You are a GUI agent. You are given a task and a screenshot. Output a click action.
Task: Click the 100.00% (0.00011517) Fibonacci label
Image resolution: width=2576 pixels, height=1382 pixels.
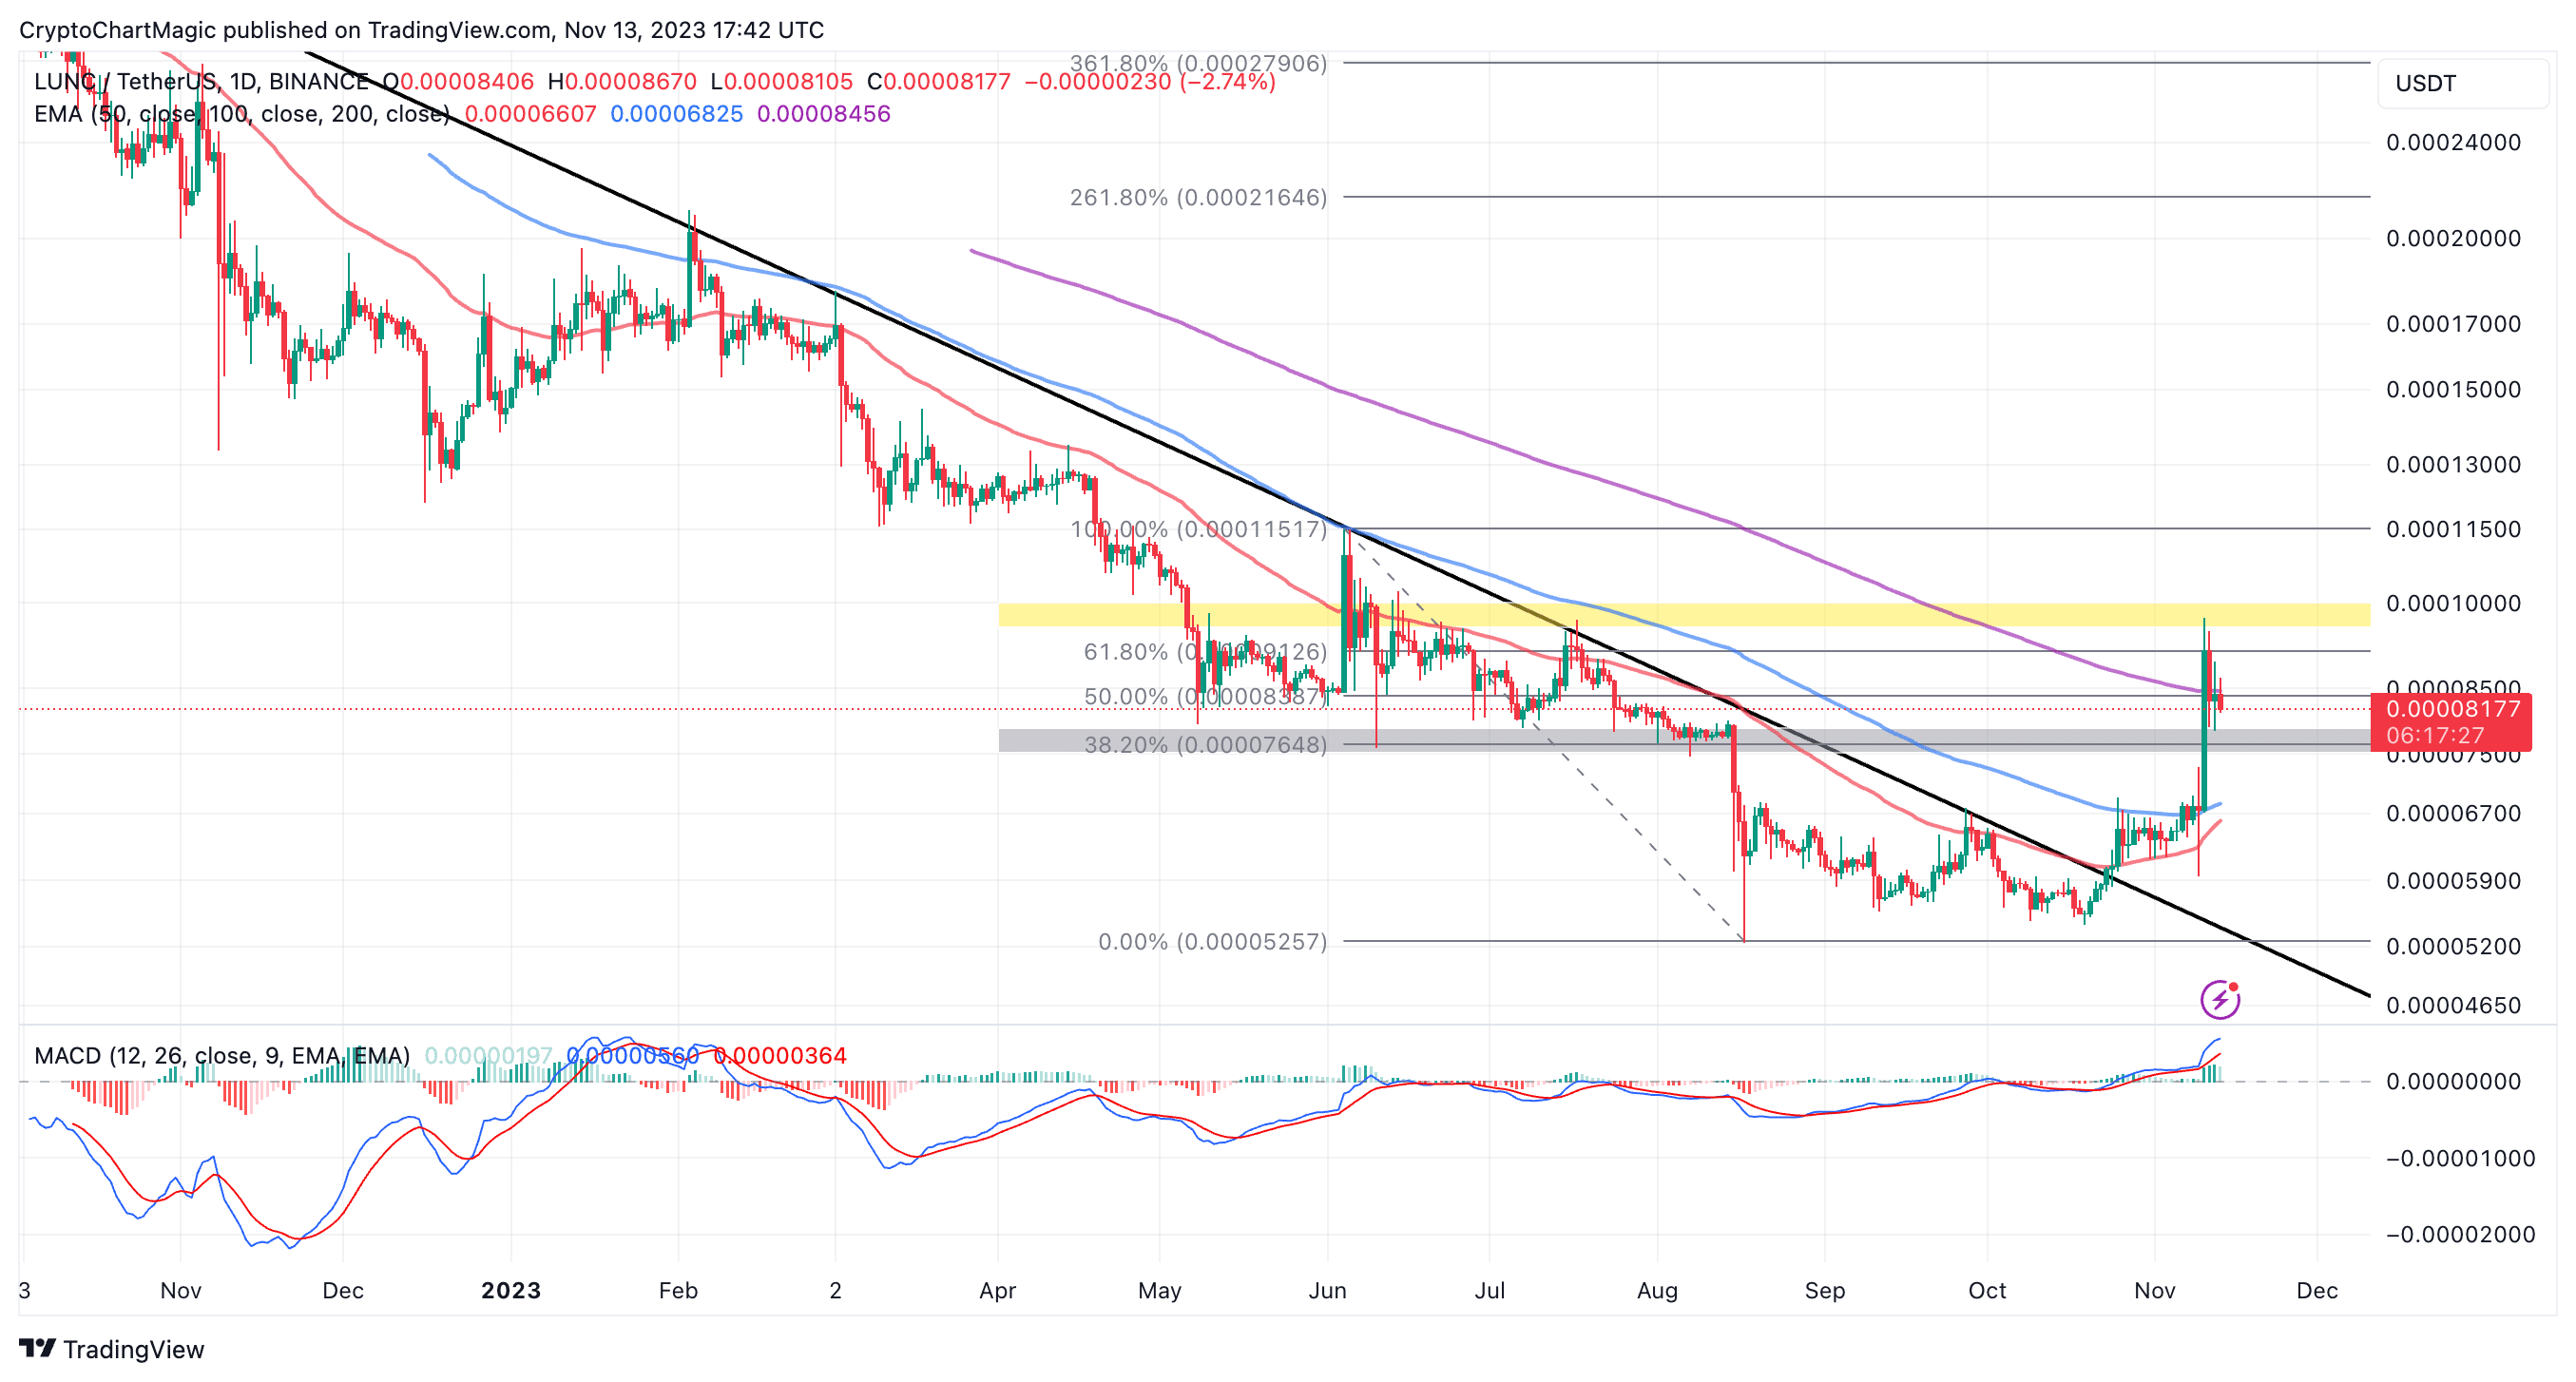[1198, 529]
